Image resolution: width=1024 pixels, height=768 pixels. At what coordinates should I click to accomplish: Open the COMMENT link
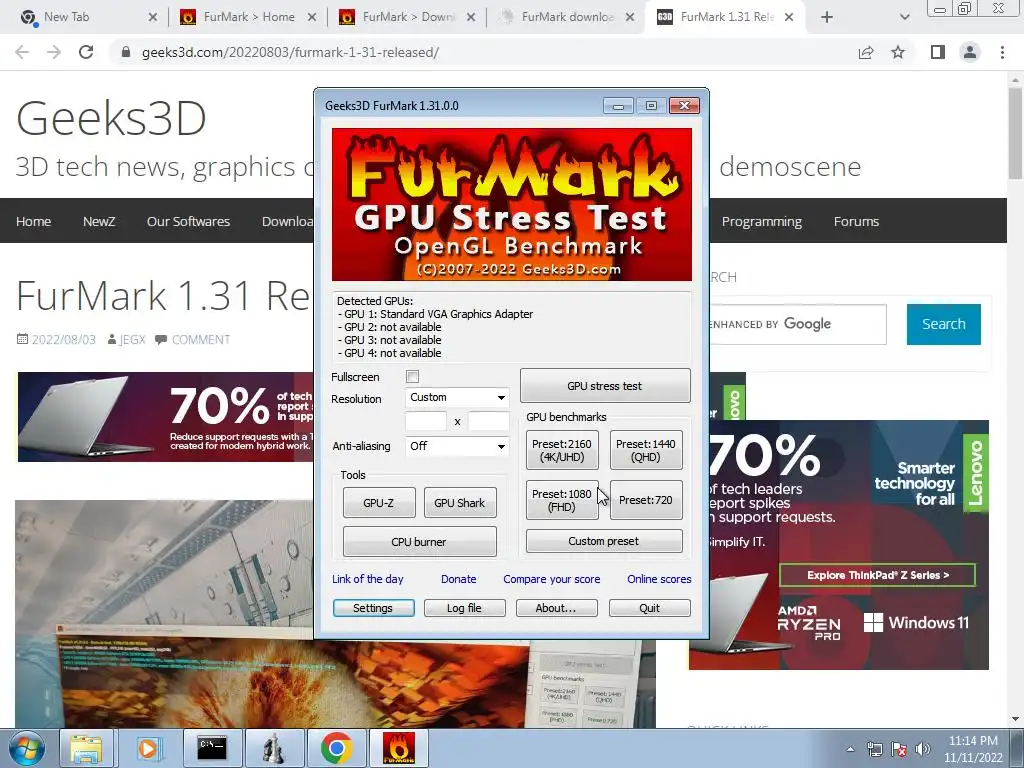(201, 340)
